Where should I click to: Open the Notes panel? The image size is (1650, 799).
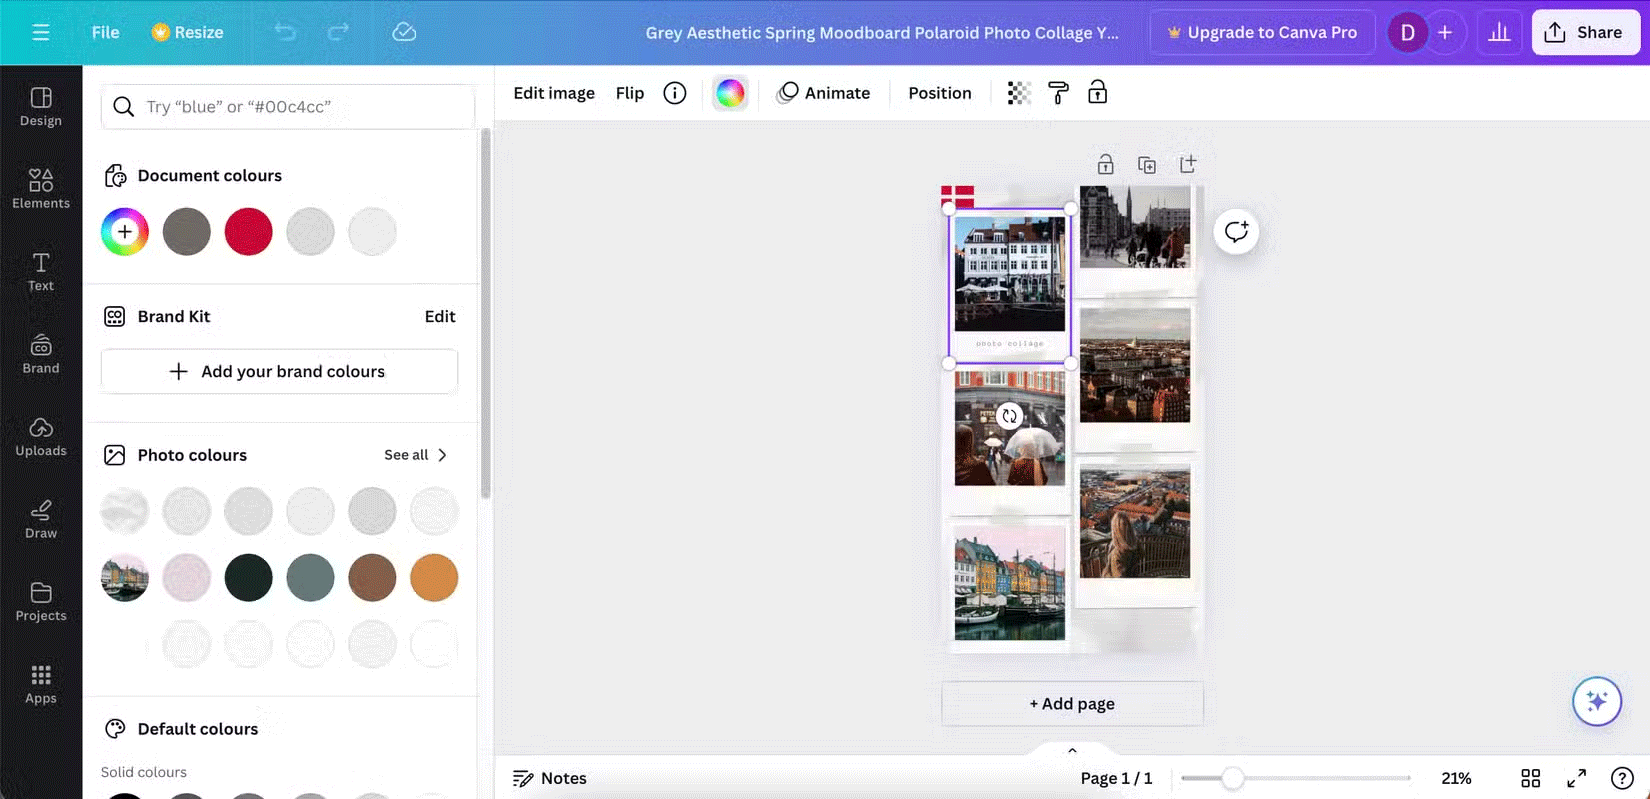(x=549, y=778)
